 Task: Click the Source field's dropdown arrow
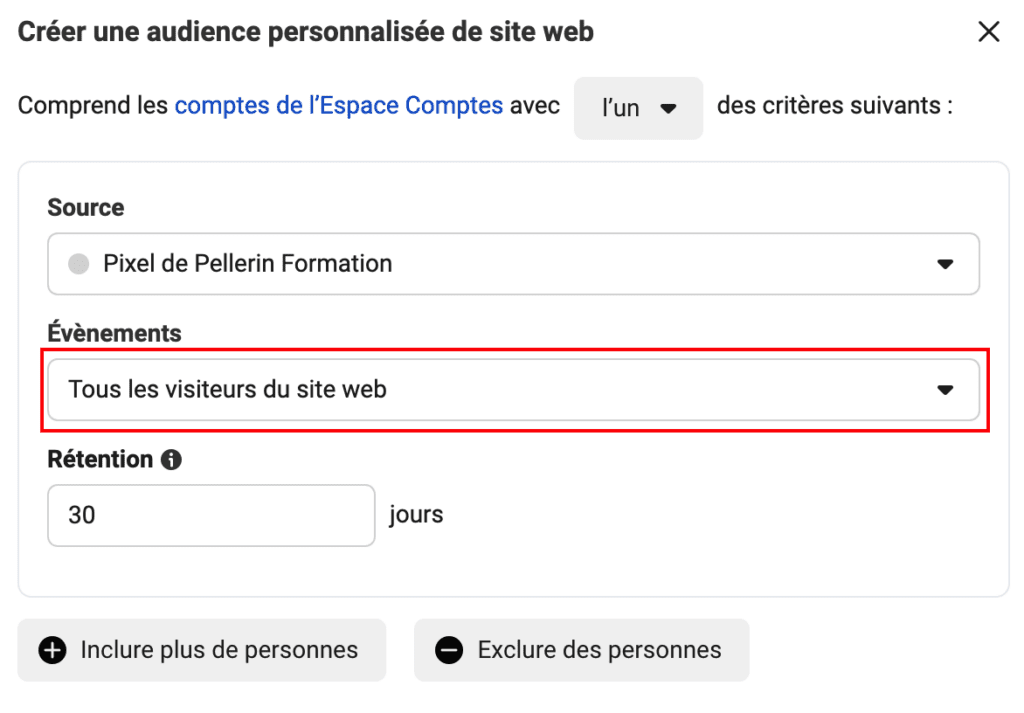pyautogui.click(x=944, y=265)
